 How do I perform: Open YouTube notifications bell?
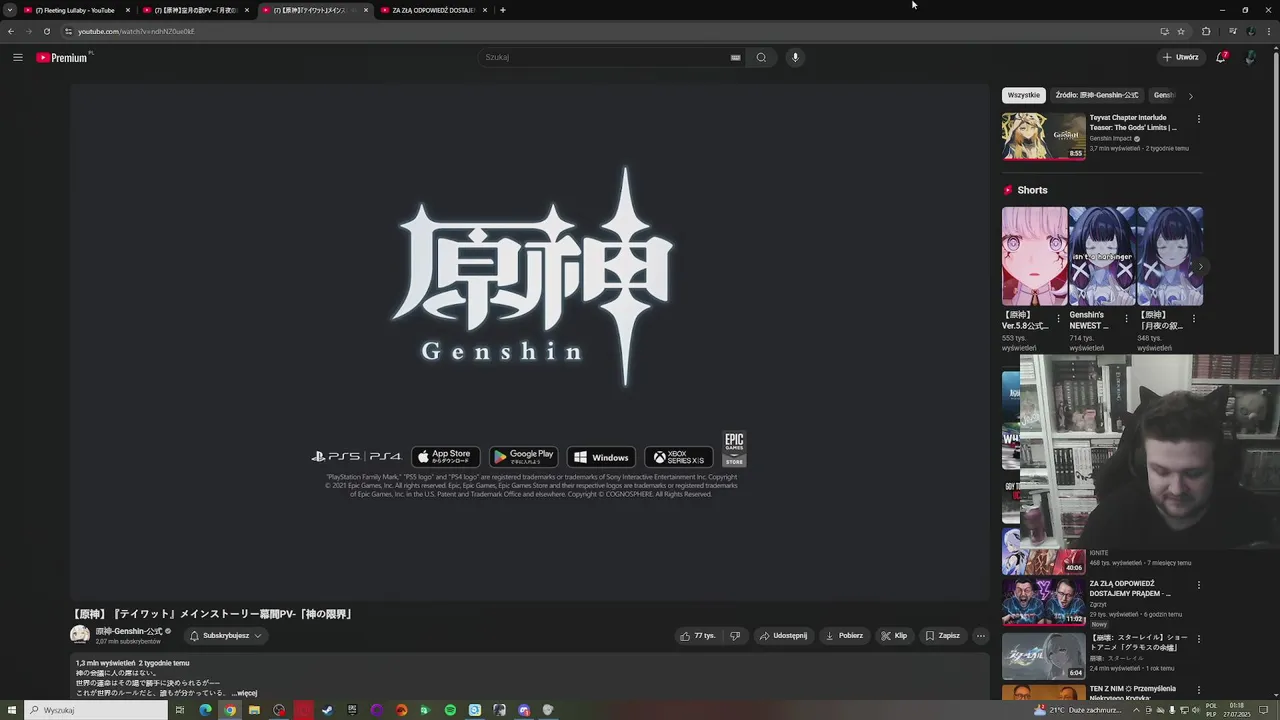(1221, 57)
